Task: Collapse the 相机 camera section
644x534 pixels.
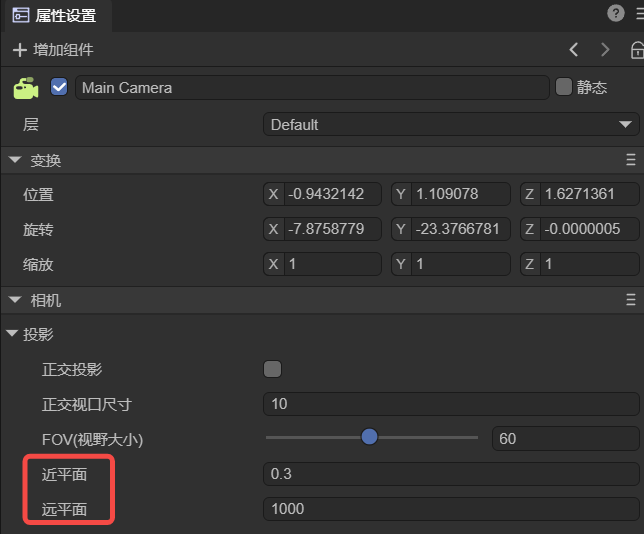Action: click(15, 300)
